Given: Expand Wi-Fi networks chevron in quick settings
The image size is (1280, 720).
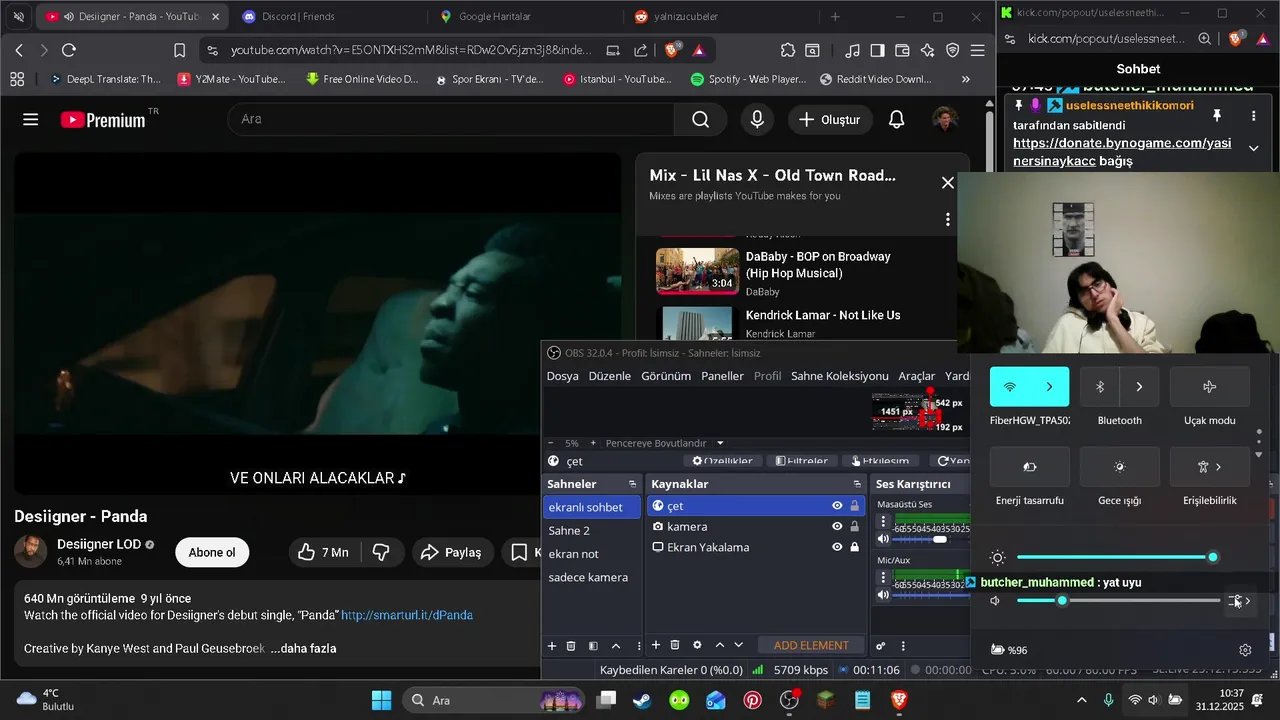Looking at the screenshot, I should click(x=1049, y=387).
